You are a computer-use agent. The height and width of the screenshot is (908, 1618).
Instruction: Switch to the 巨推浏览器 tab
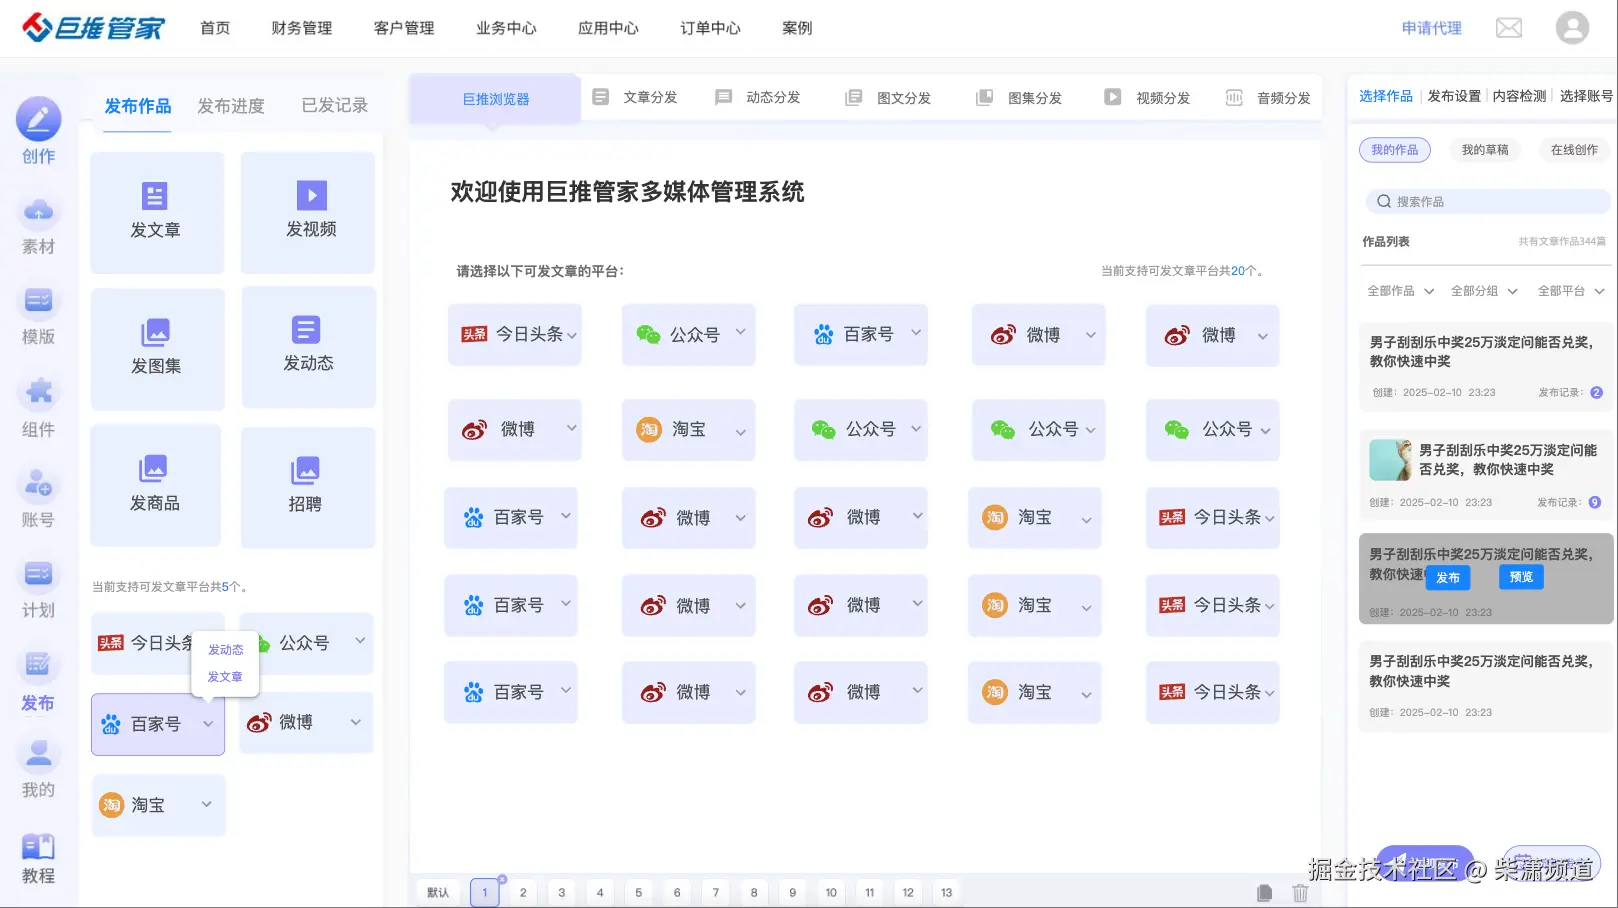tap(496, 99)
